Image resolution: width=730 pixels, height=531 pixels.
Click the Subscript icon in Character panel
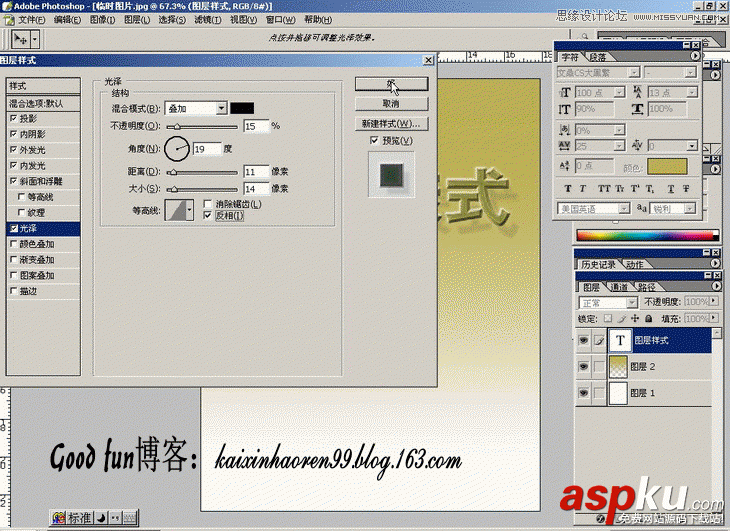tap(649, 188)
